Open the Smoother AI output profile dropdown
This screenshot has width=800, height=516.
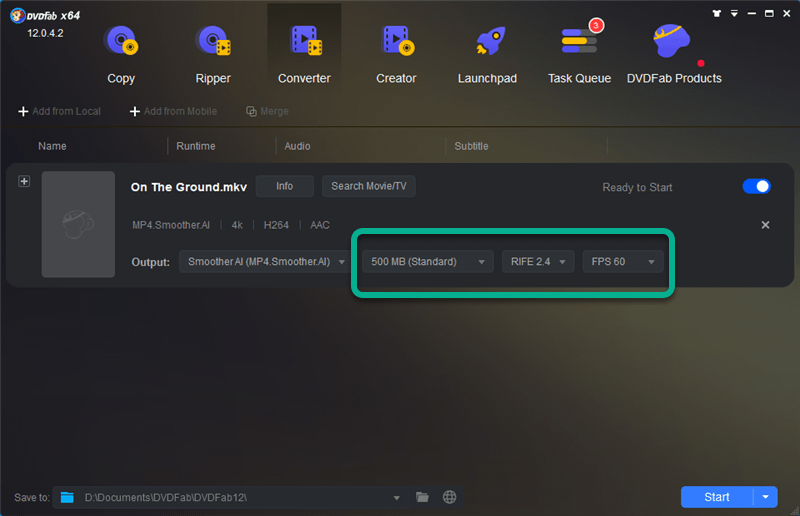[263, 262]
